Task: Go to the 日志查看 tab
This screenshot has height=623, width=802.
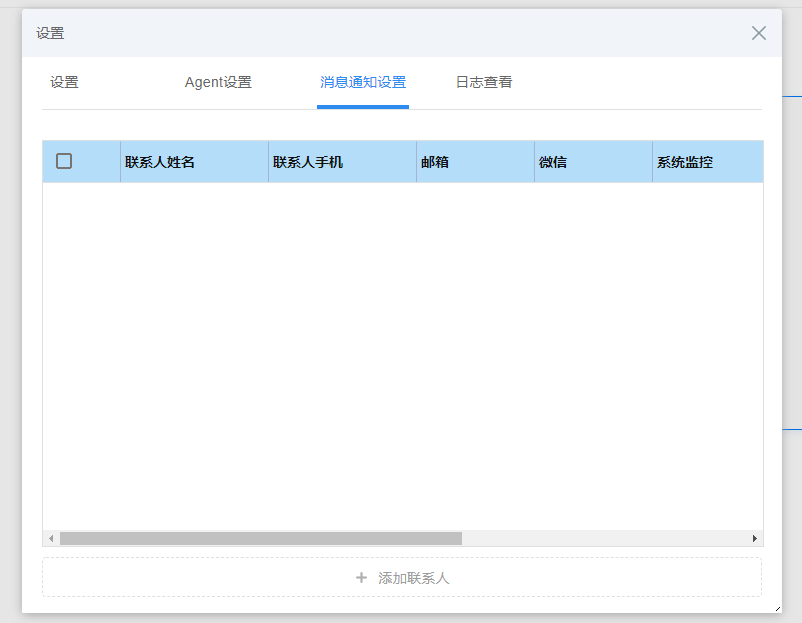Action: pos(484,82)
